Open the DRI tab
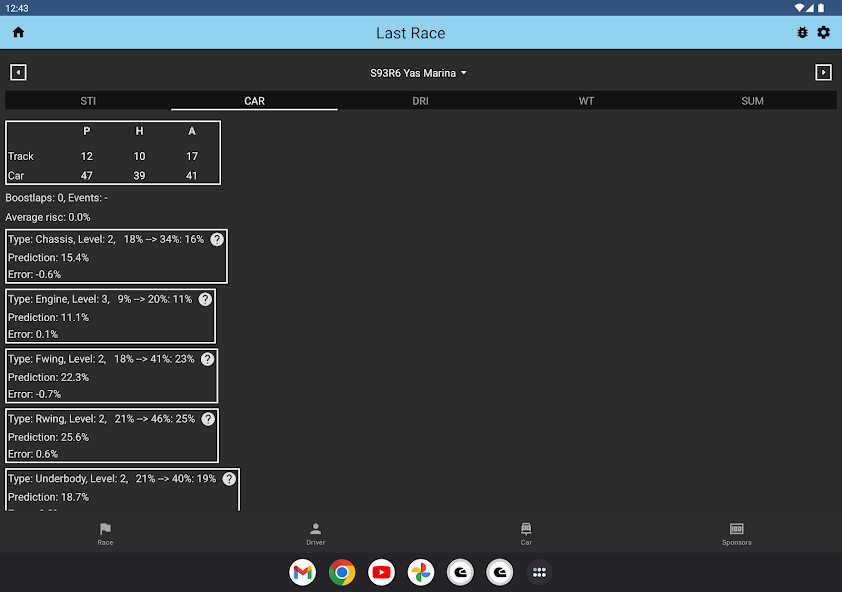842x592 pixels. pos(420,100)
